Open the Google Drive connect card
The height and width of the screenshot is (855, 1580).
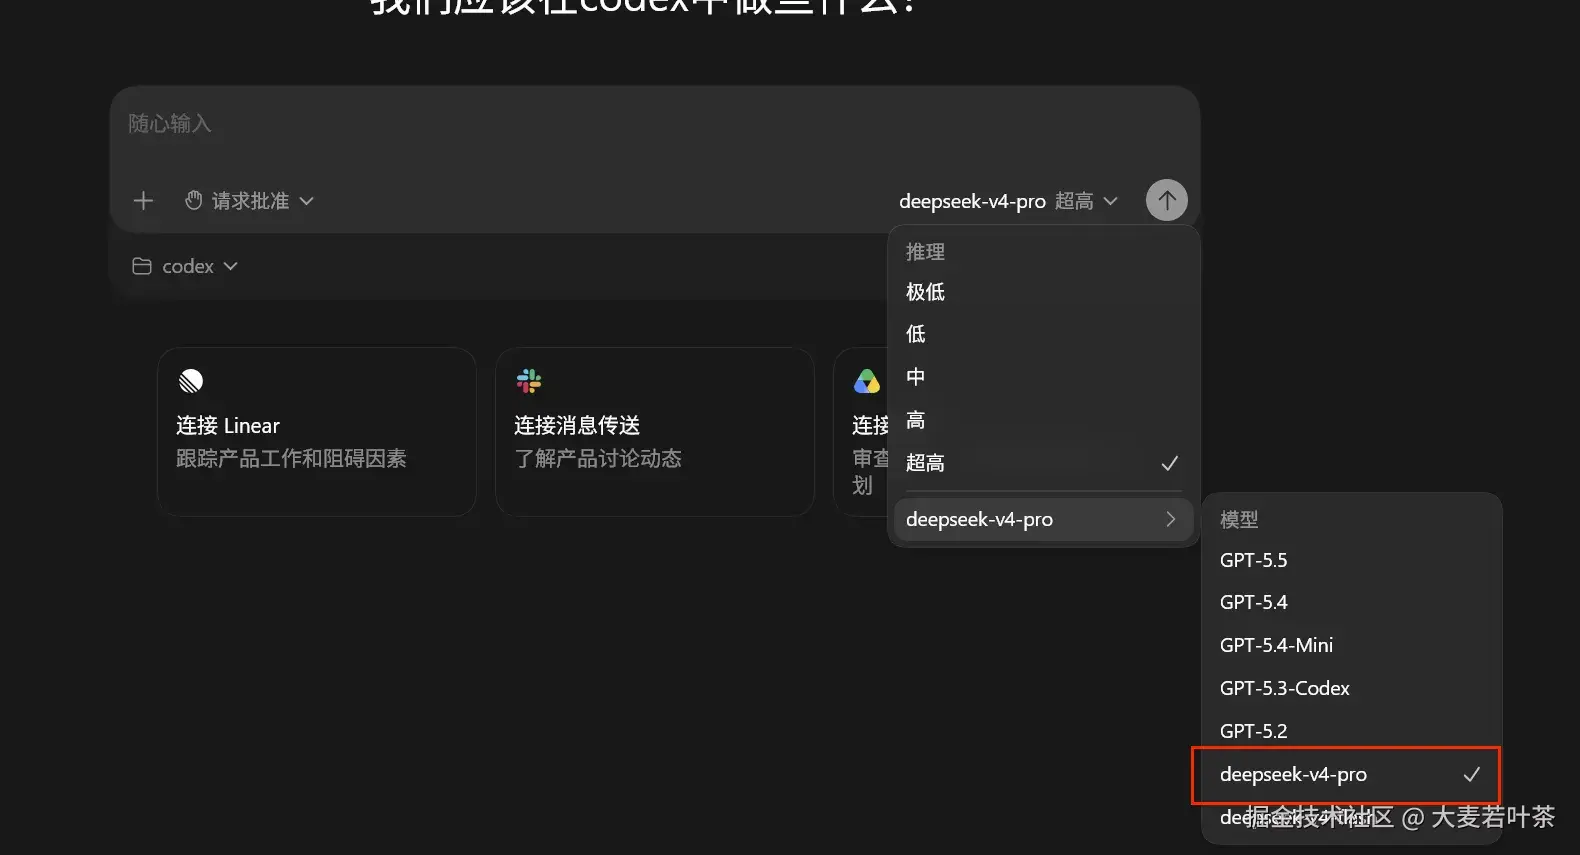tap(862, 431)
